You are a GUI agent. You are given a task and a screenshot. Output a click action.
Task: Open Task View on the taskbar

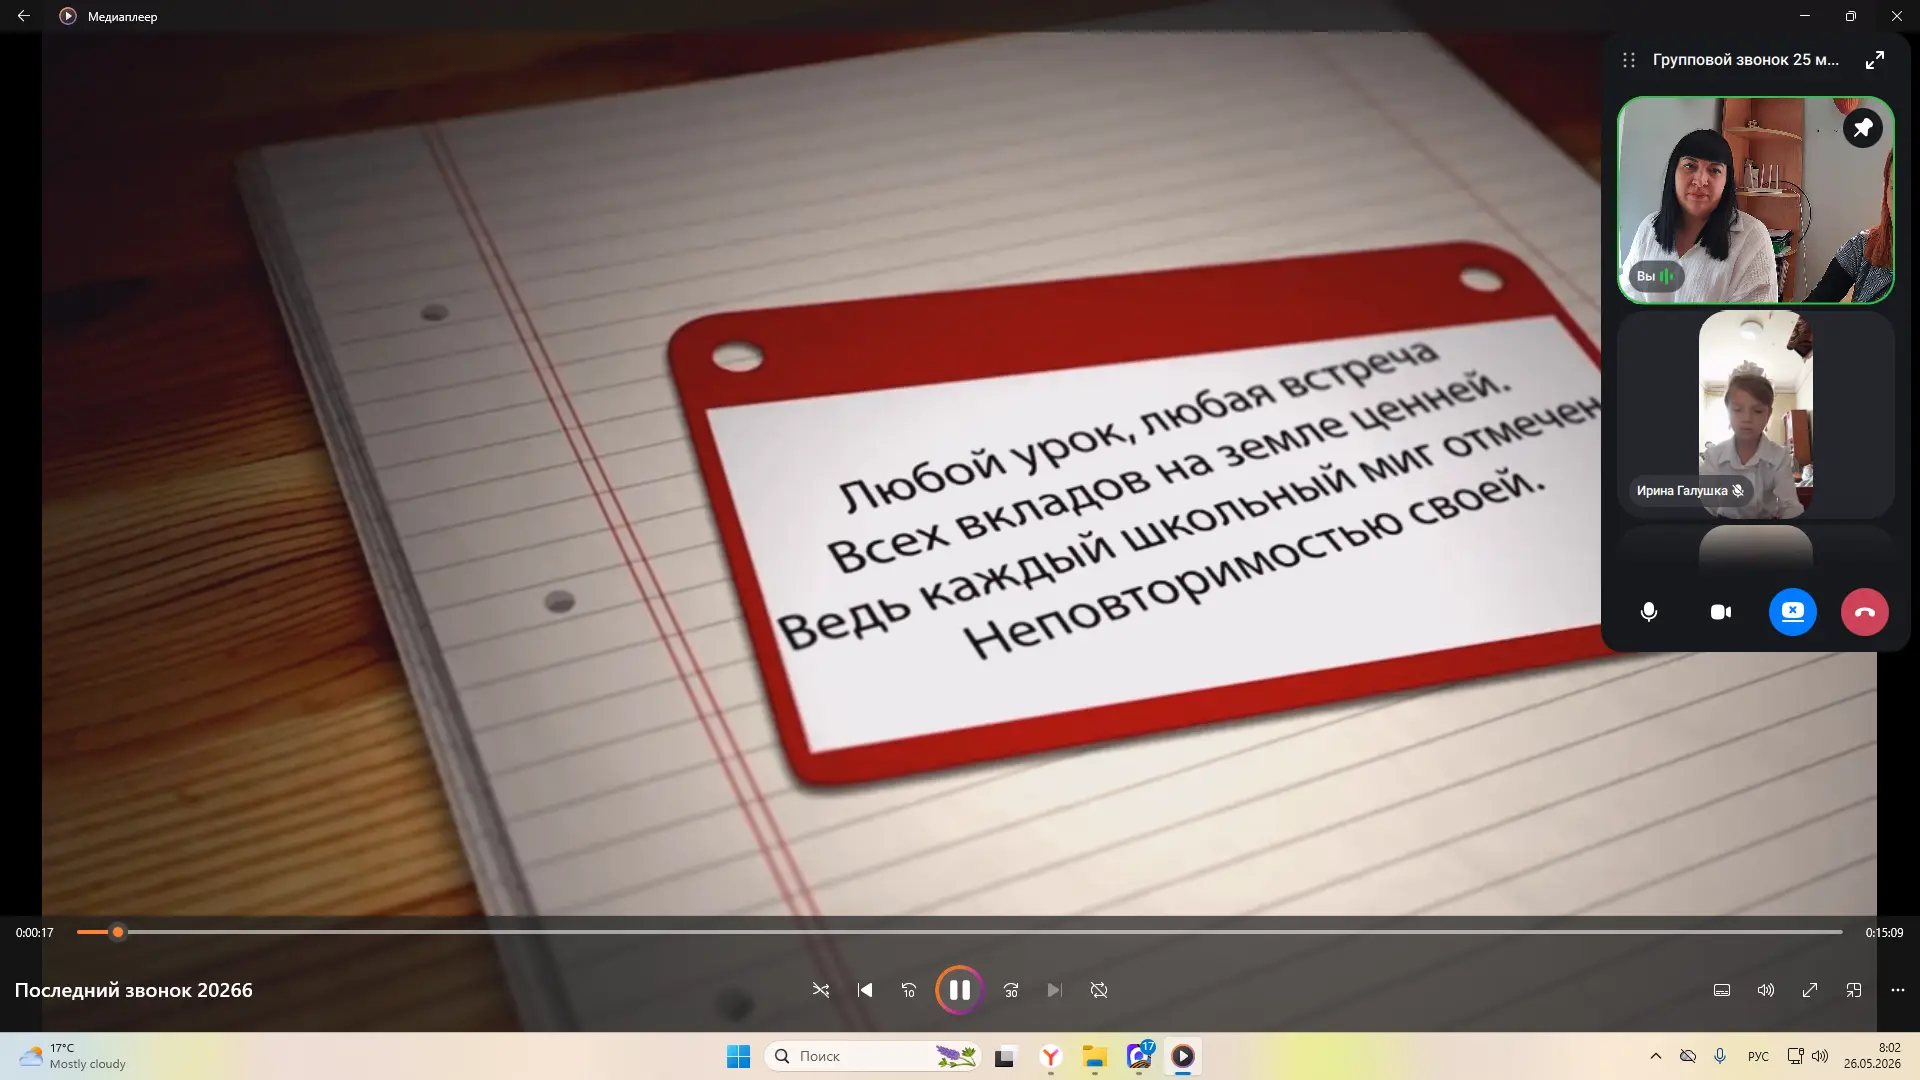tap(1005, 1056)
